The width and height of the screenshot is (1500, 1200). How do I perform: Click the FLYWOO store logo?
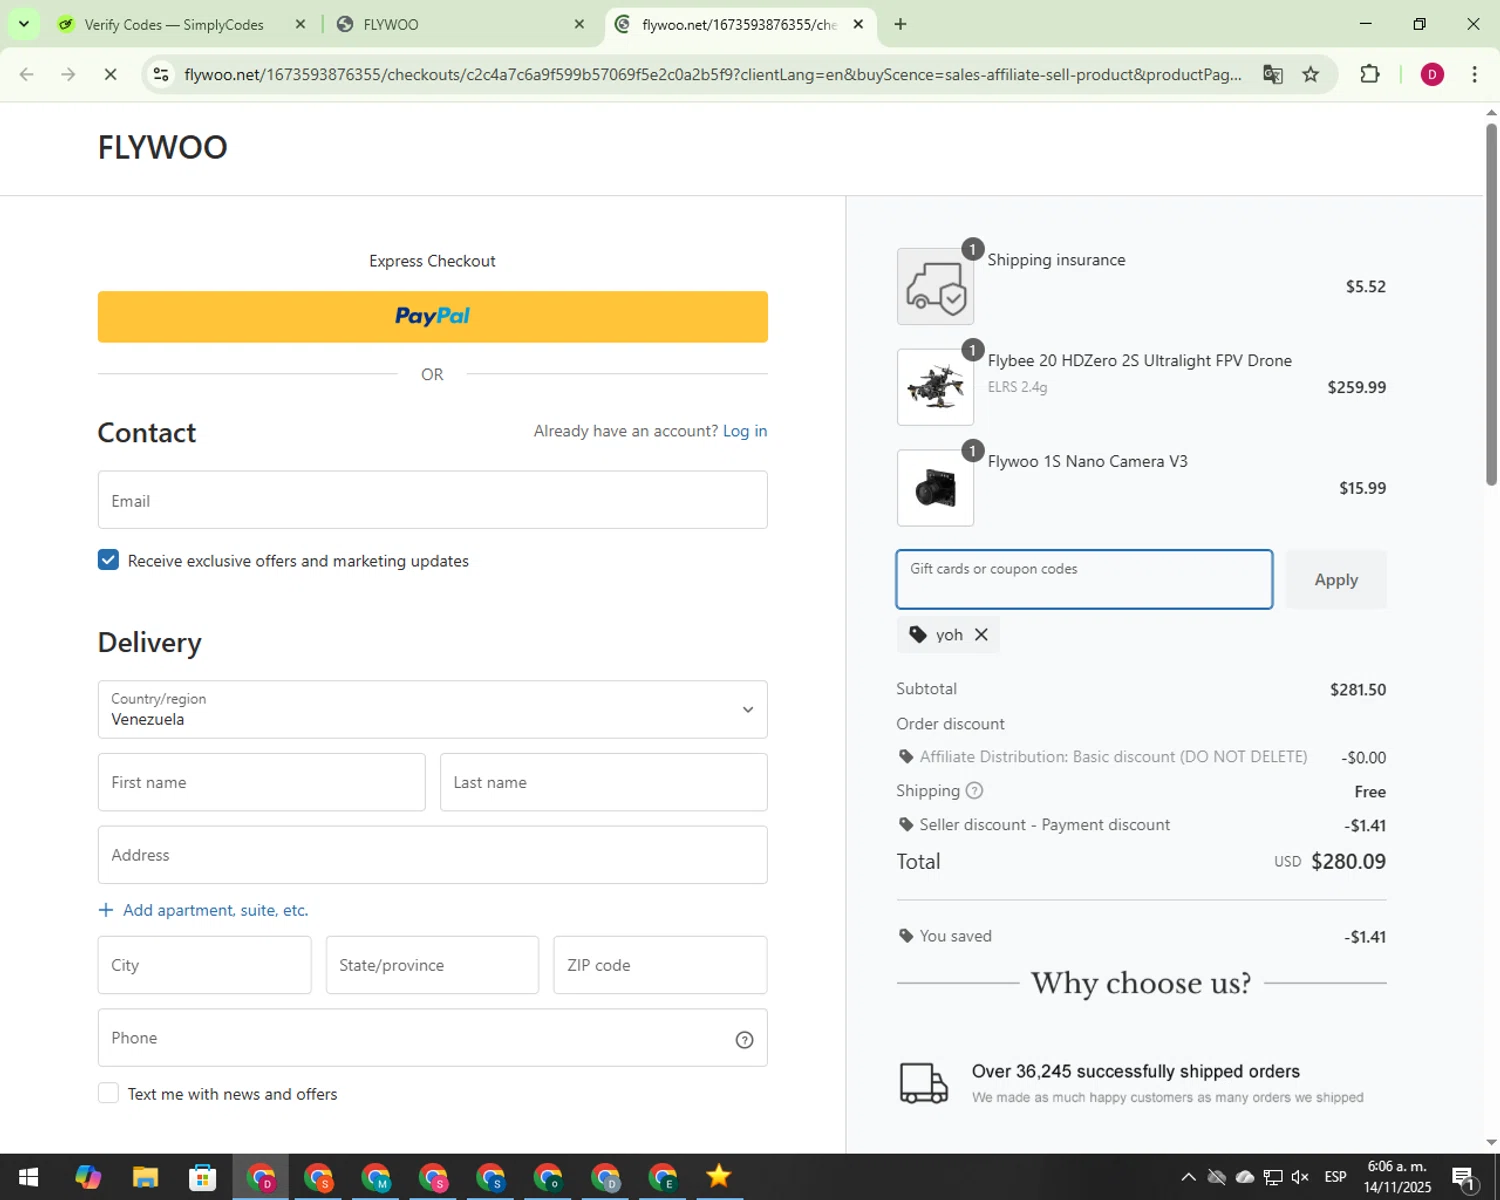click(x=162, y=147)
